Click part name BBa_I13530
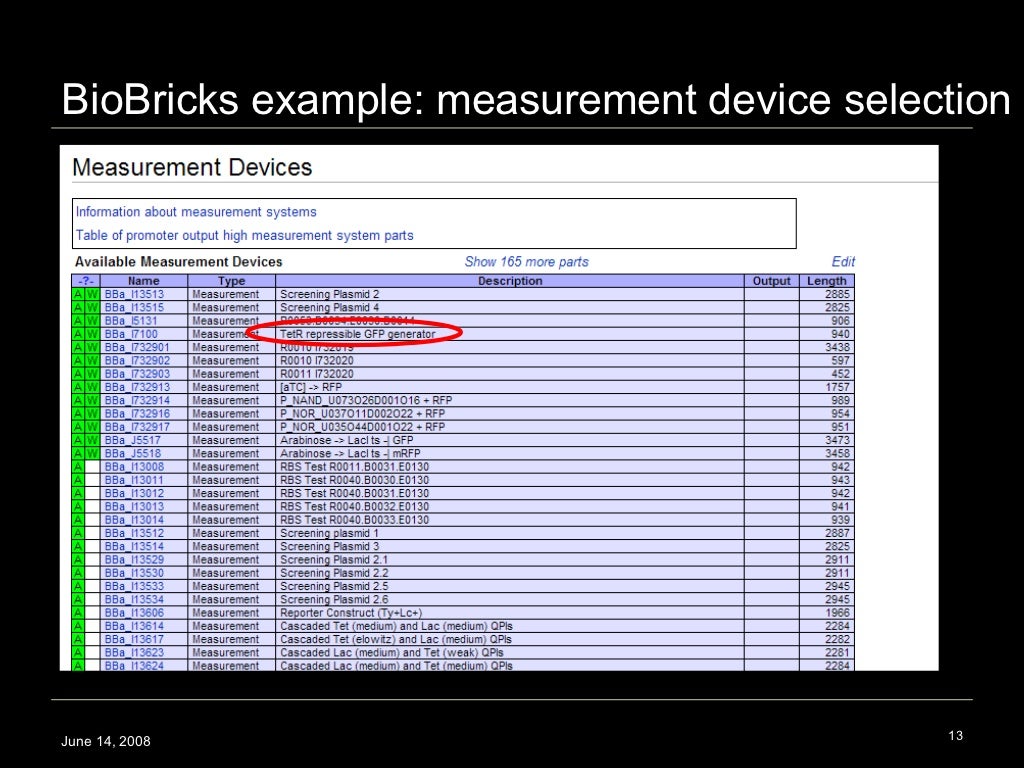Screen dimensions: 1024x768 click(x=135, y=573)
